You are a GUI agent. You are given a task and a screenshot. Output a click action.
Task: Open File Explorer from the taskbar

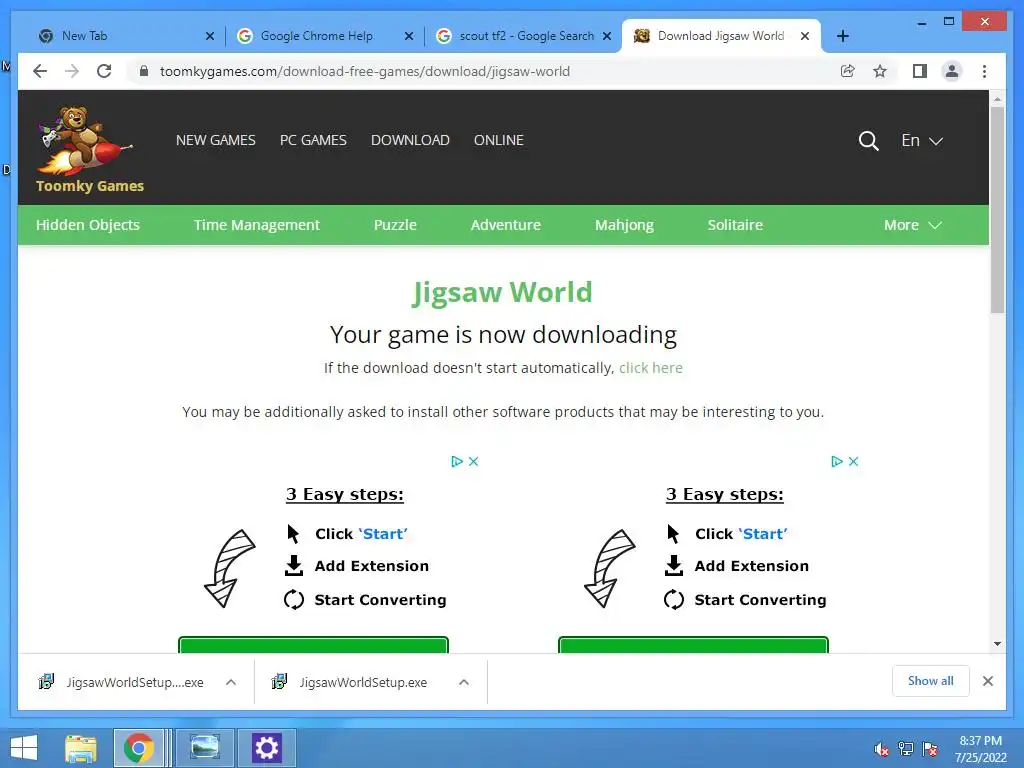tap(81, 748)
